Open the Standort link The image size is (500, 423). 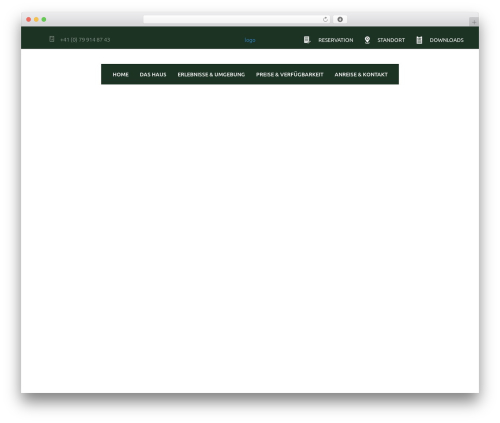(x=391, y=40)
